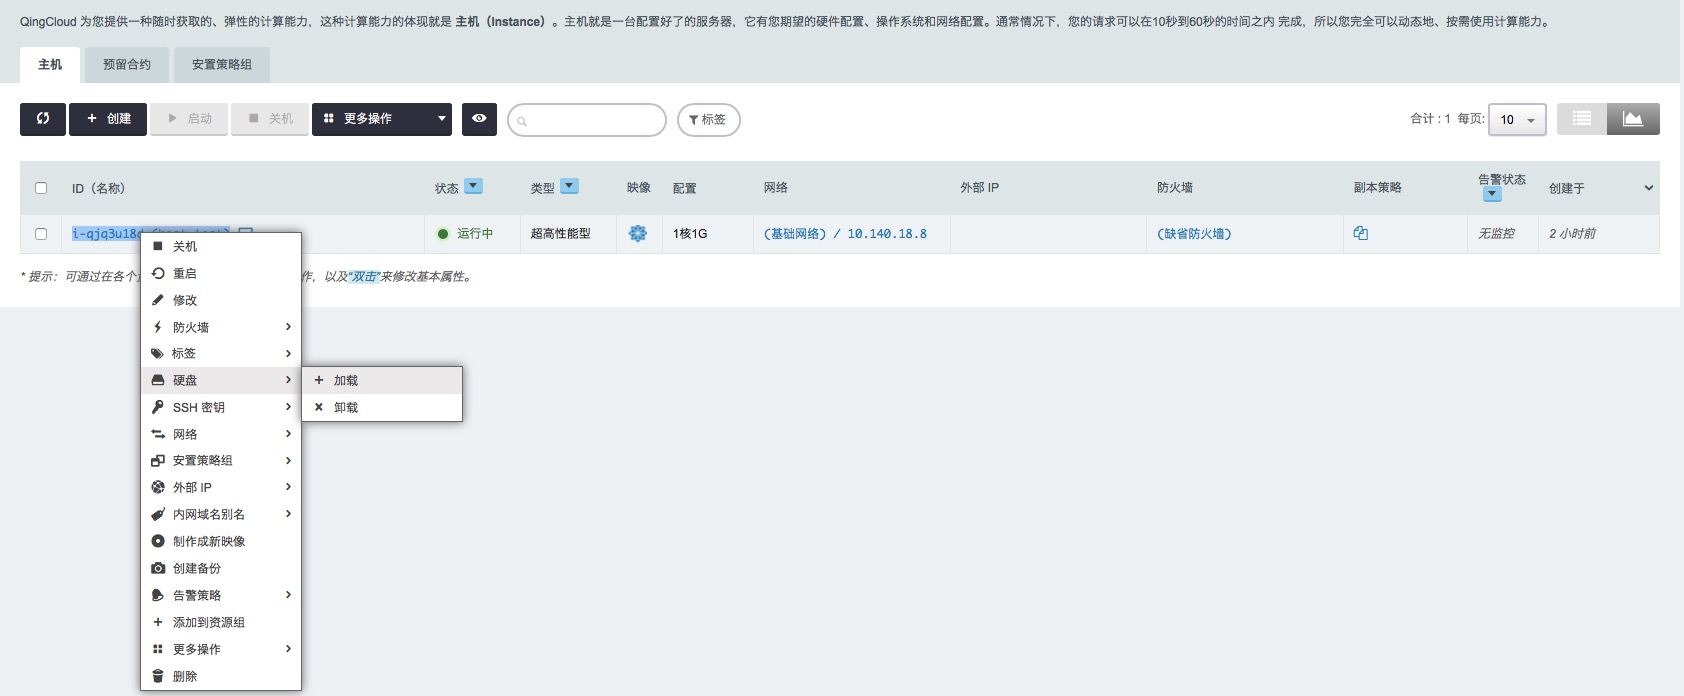Switch to list view icon
The height and width of the screenshot is (696, 1684).
click(x=1581, y=119)
